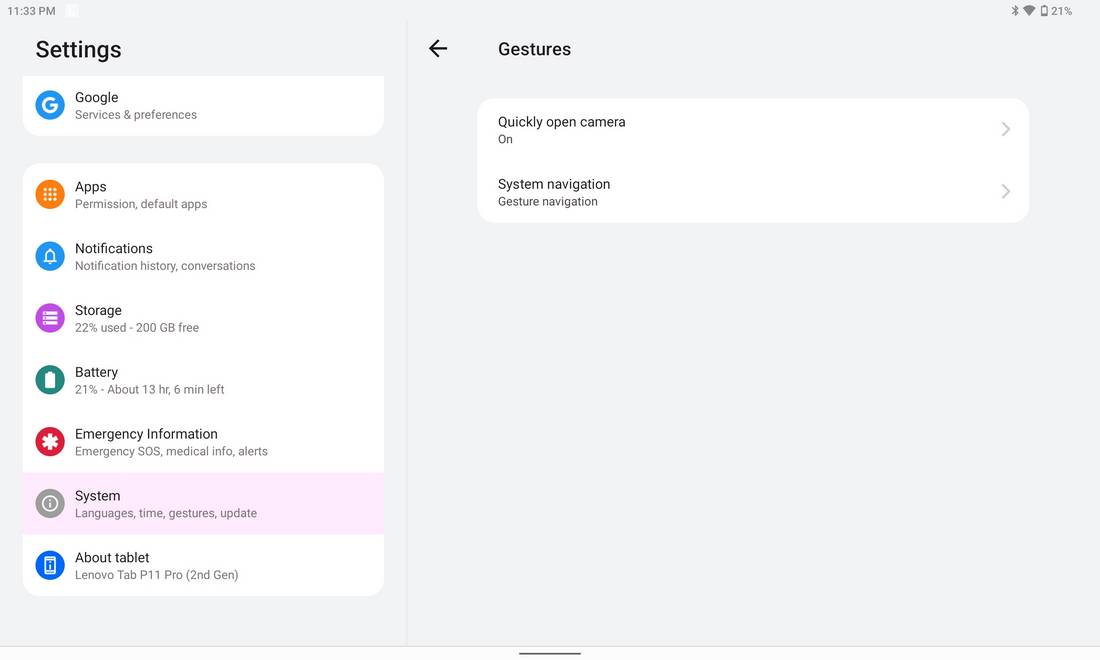Open System navigation gesture setting
This screenshot has width=1100, height=660.
[753, 191]
